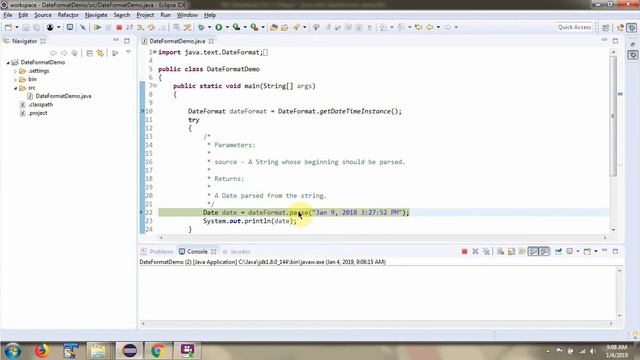Viewport: 640px width, 360px height.
Task: Switch to the Java perspective icon
Action: [620, 27]
